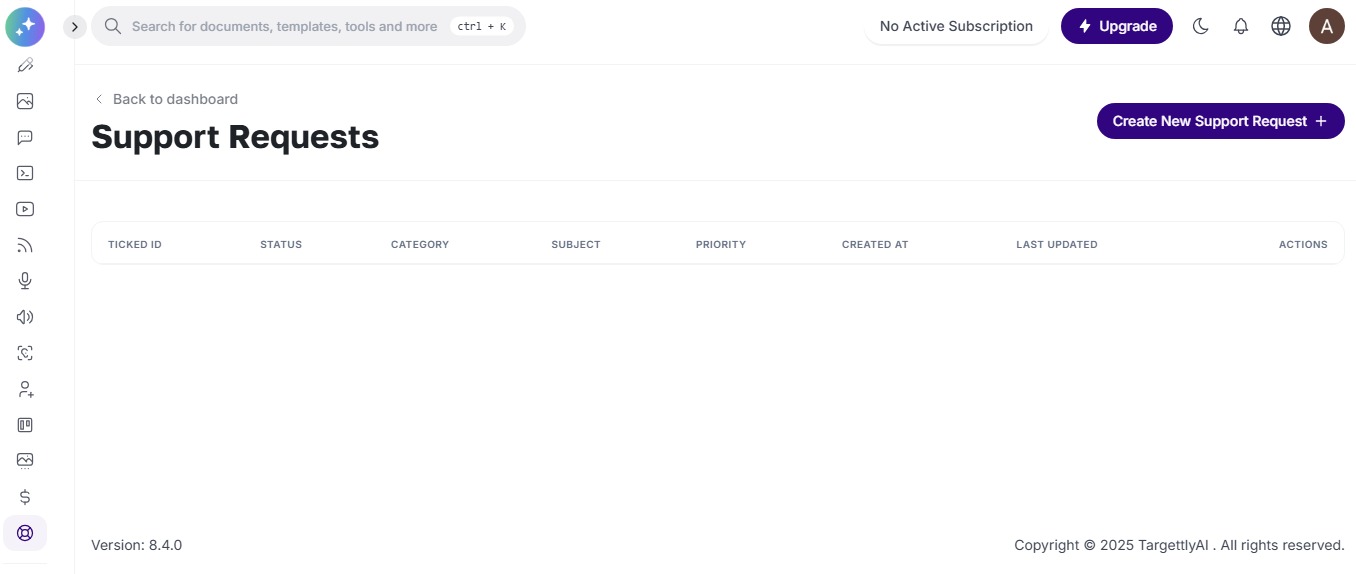Image resolution: width=1356 pixels, height=574 pixels.
Task: Open the user avatar menu
Action: tap(1327, 26)
